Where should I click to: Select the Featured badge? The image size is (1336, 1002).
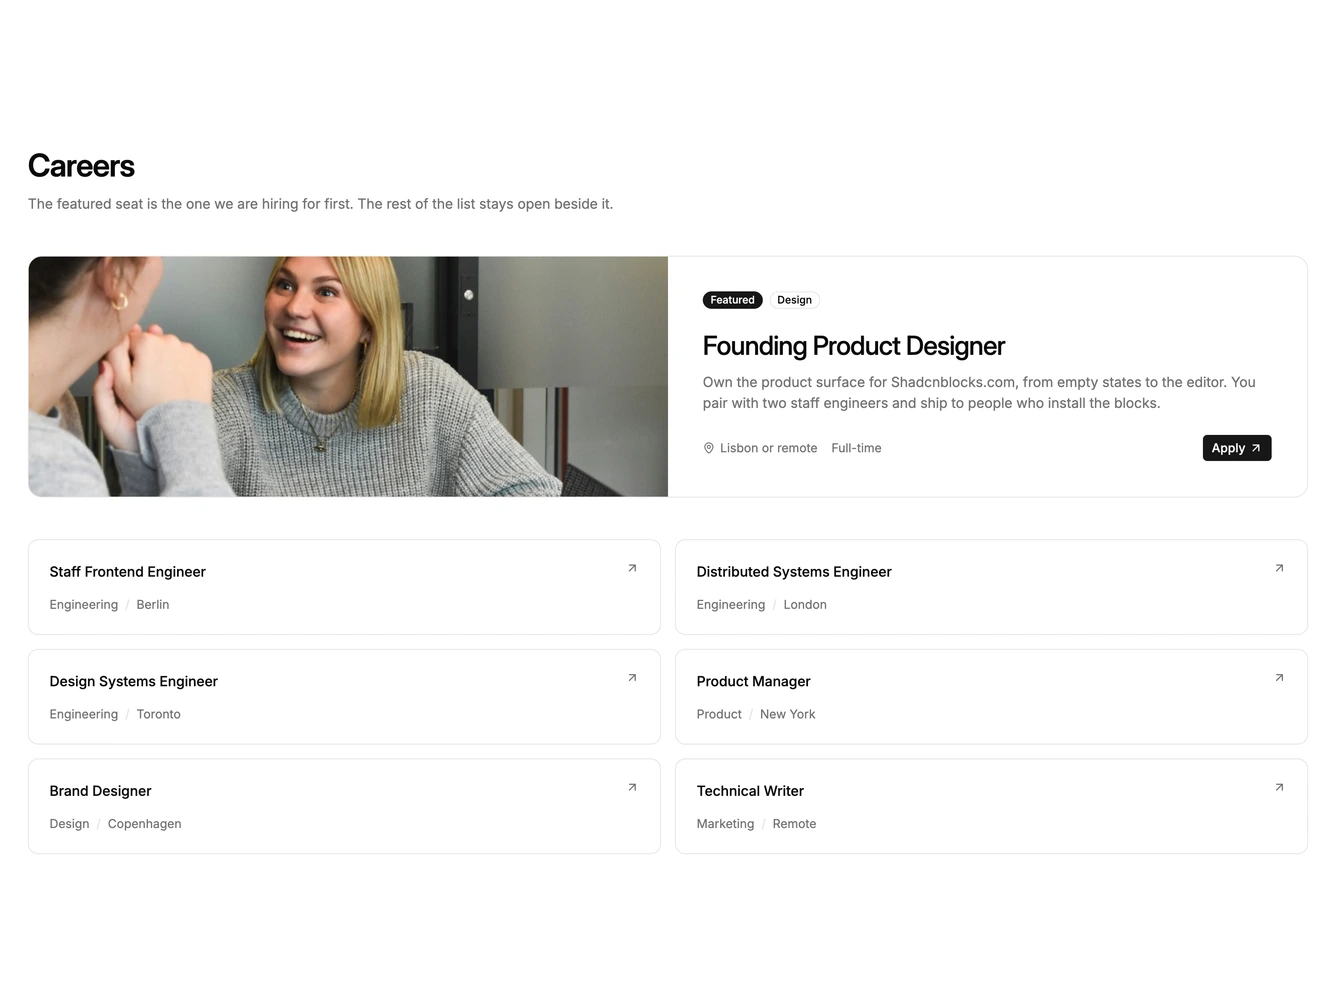[x=733, y=300]
